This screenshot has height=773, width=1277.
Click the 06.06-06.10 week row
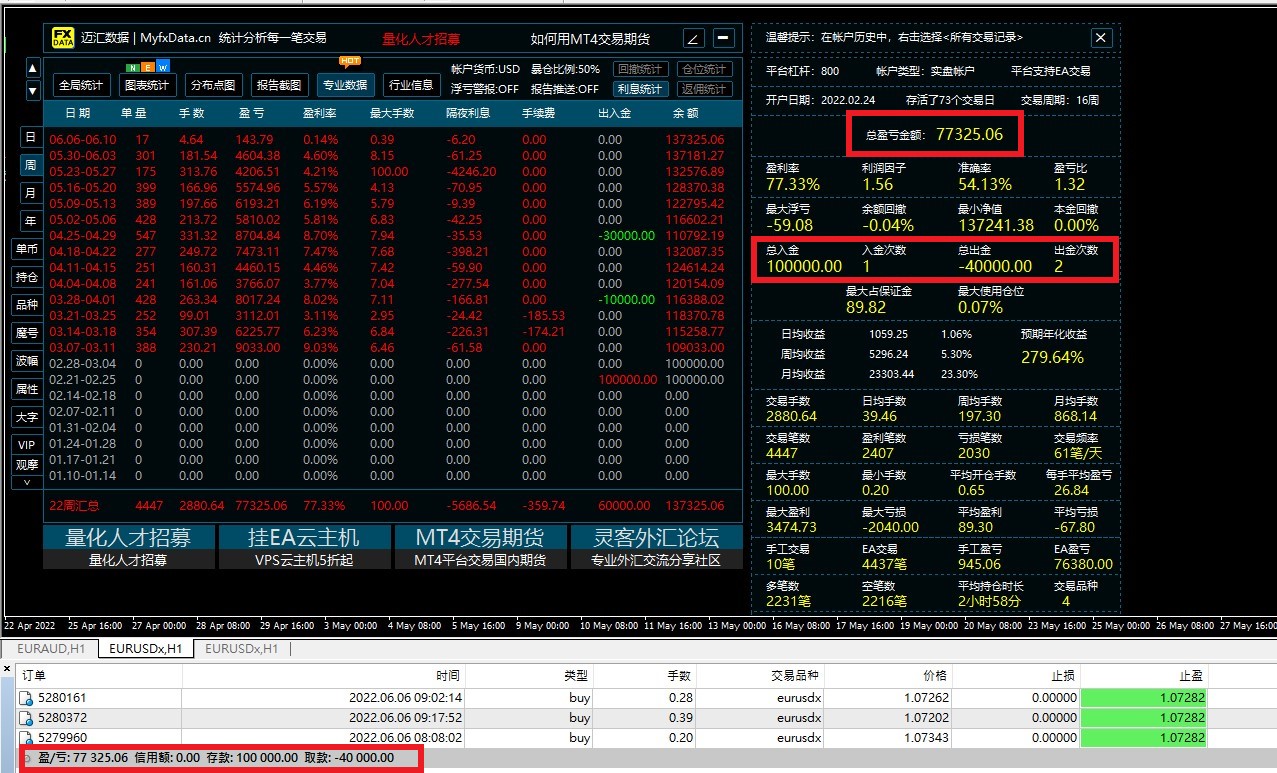(391, 140)
